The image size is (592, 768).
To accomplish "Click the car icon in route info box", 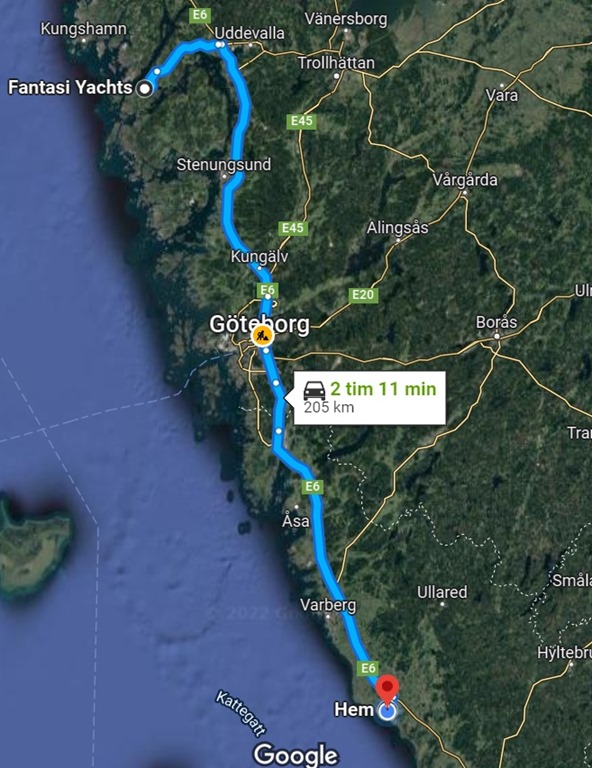I will click(314, 390).
